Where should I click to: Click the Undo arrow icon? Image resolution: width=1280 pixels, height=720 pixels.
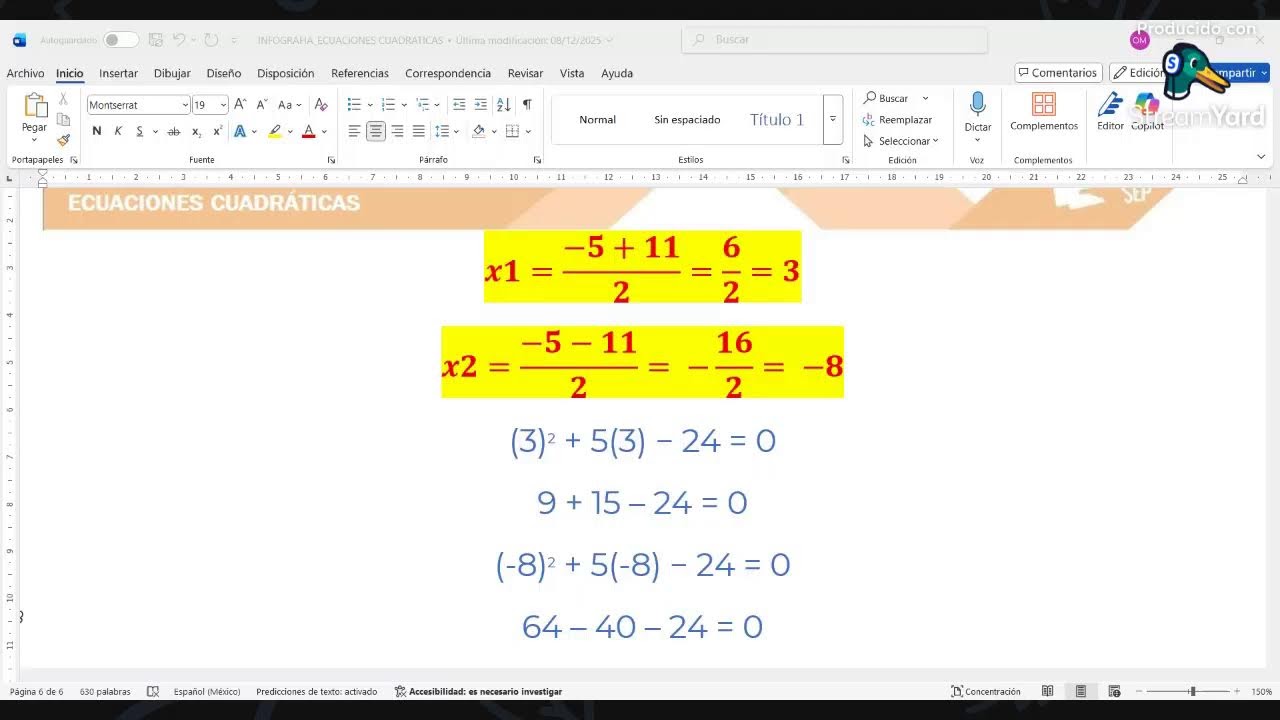coord(178,40)
